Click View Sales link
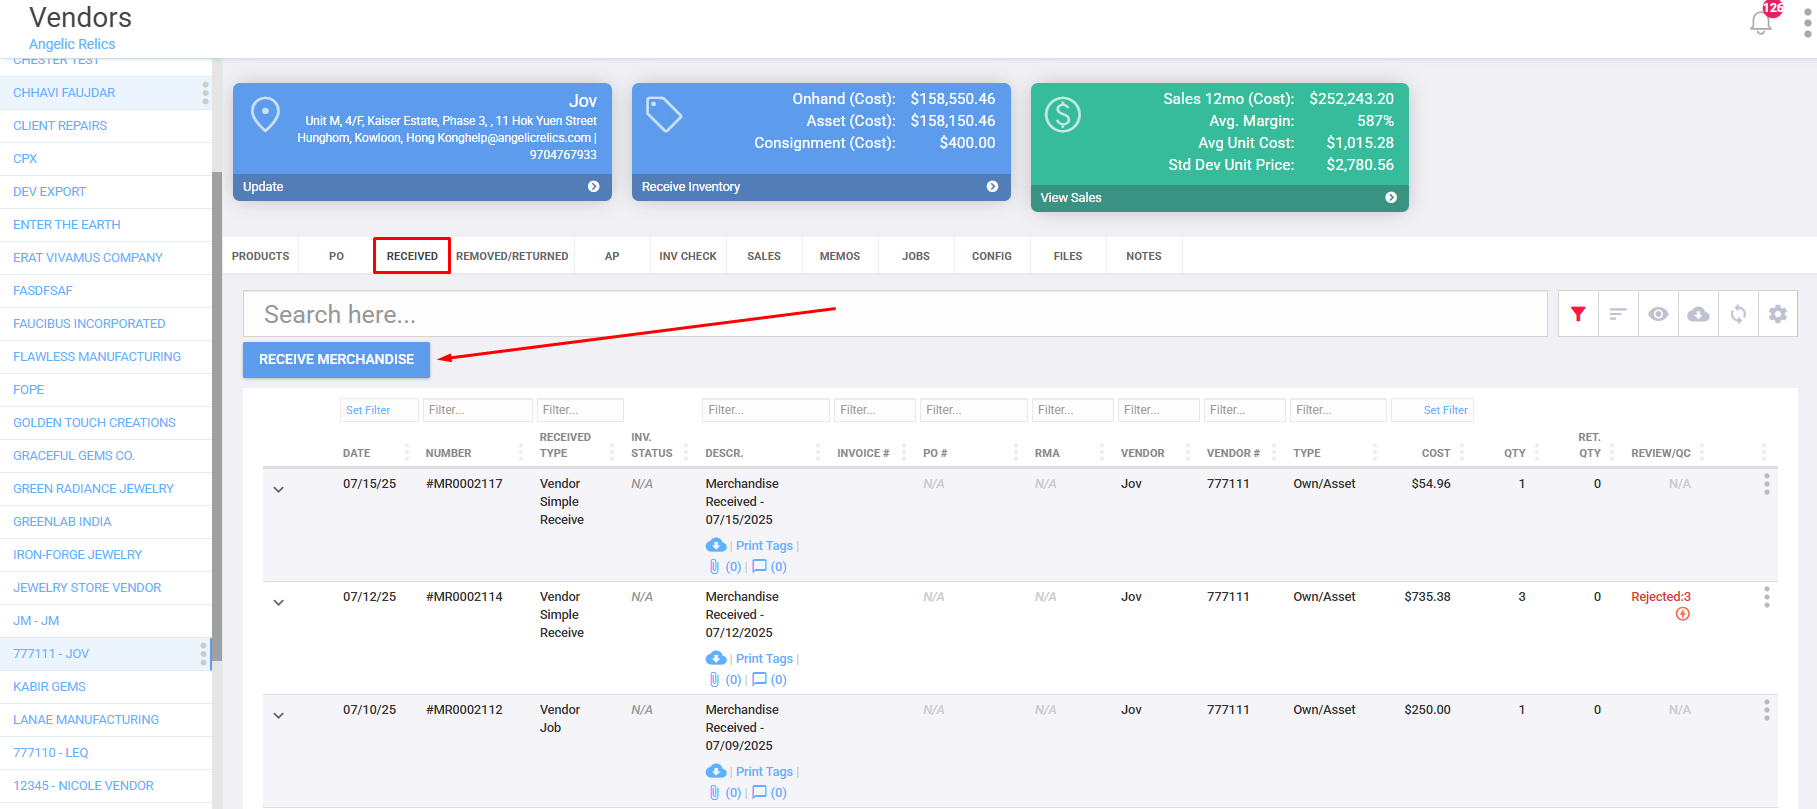1817x809 pixels. [1071, 198]
